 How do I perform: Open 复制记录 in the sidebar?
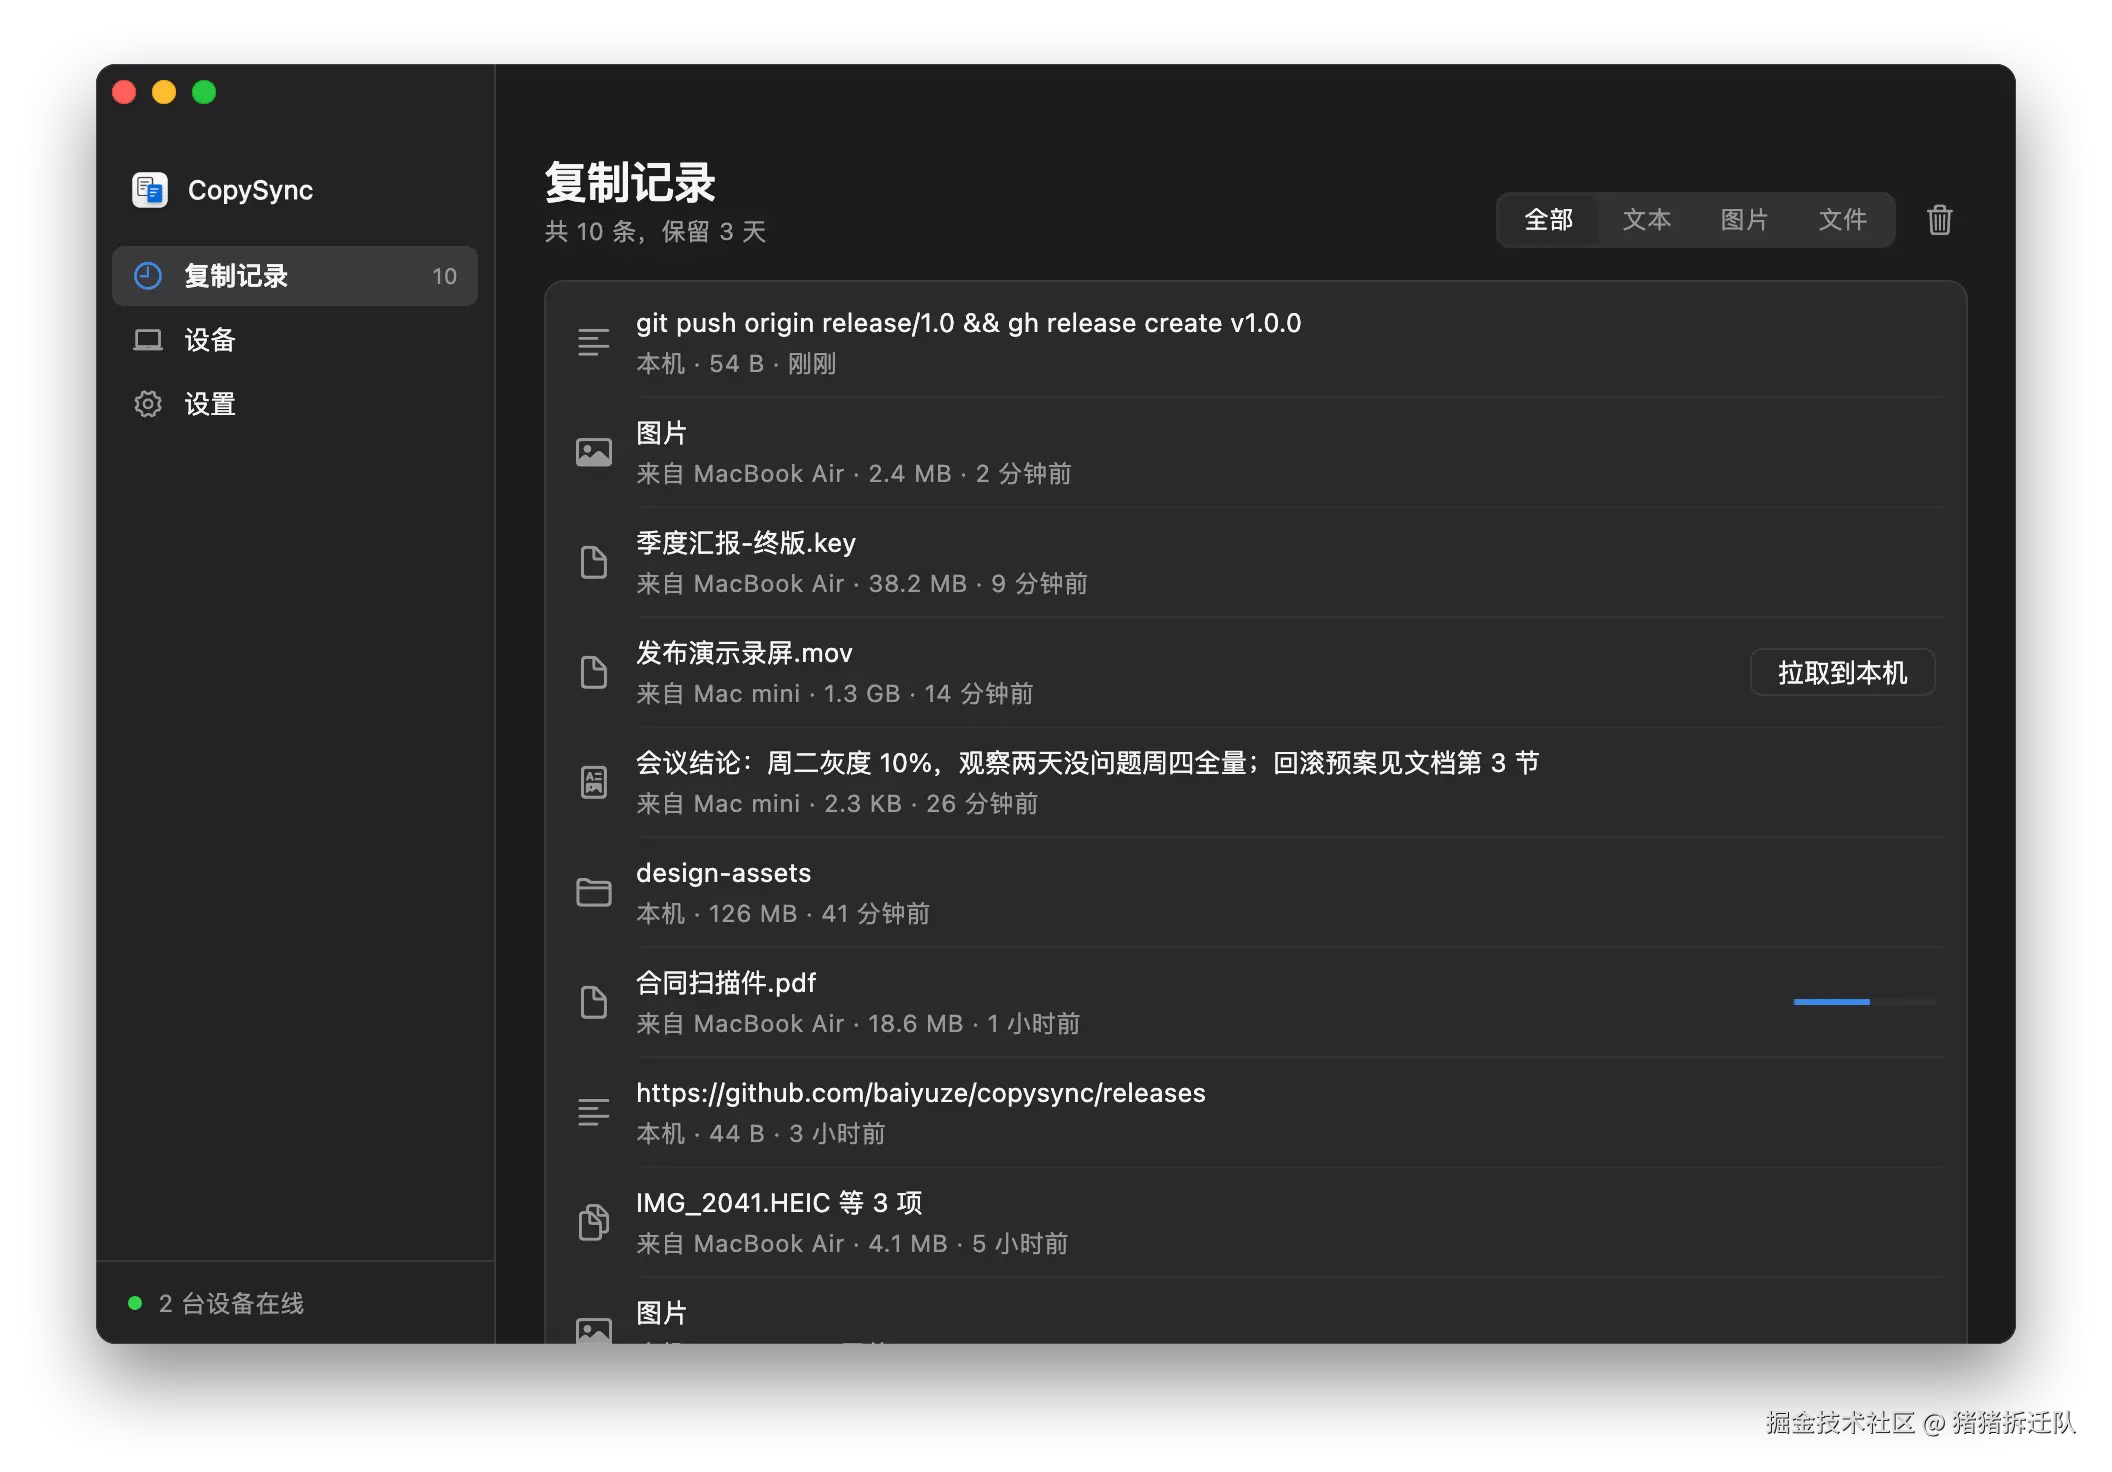(x=295, y=276)
